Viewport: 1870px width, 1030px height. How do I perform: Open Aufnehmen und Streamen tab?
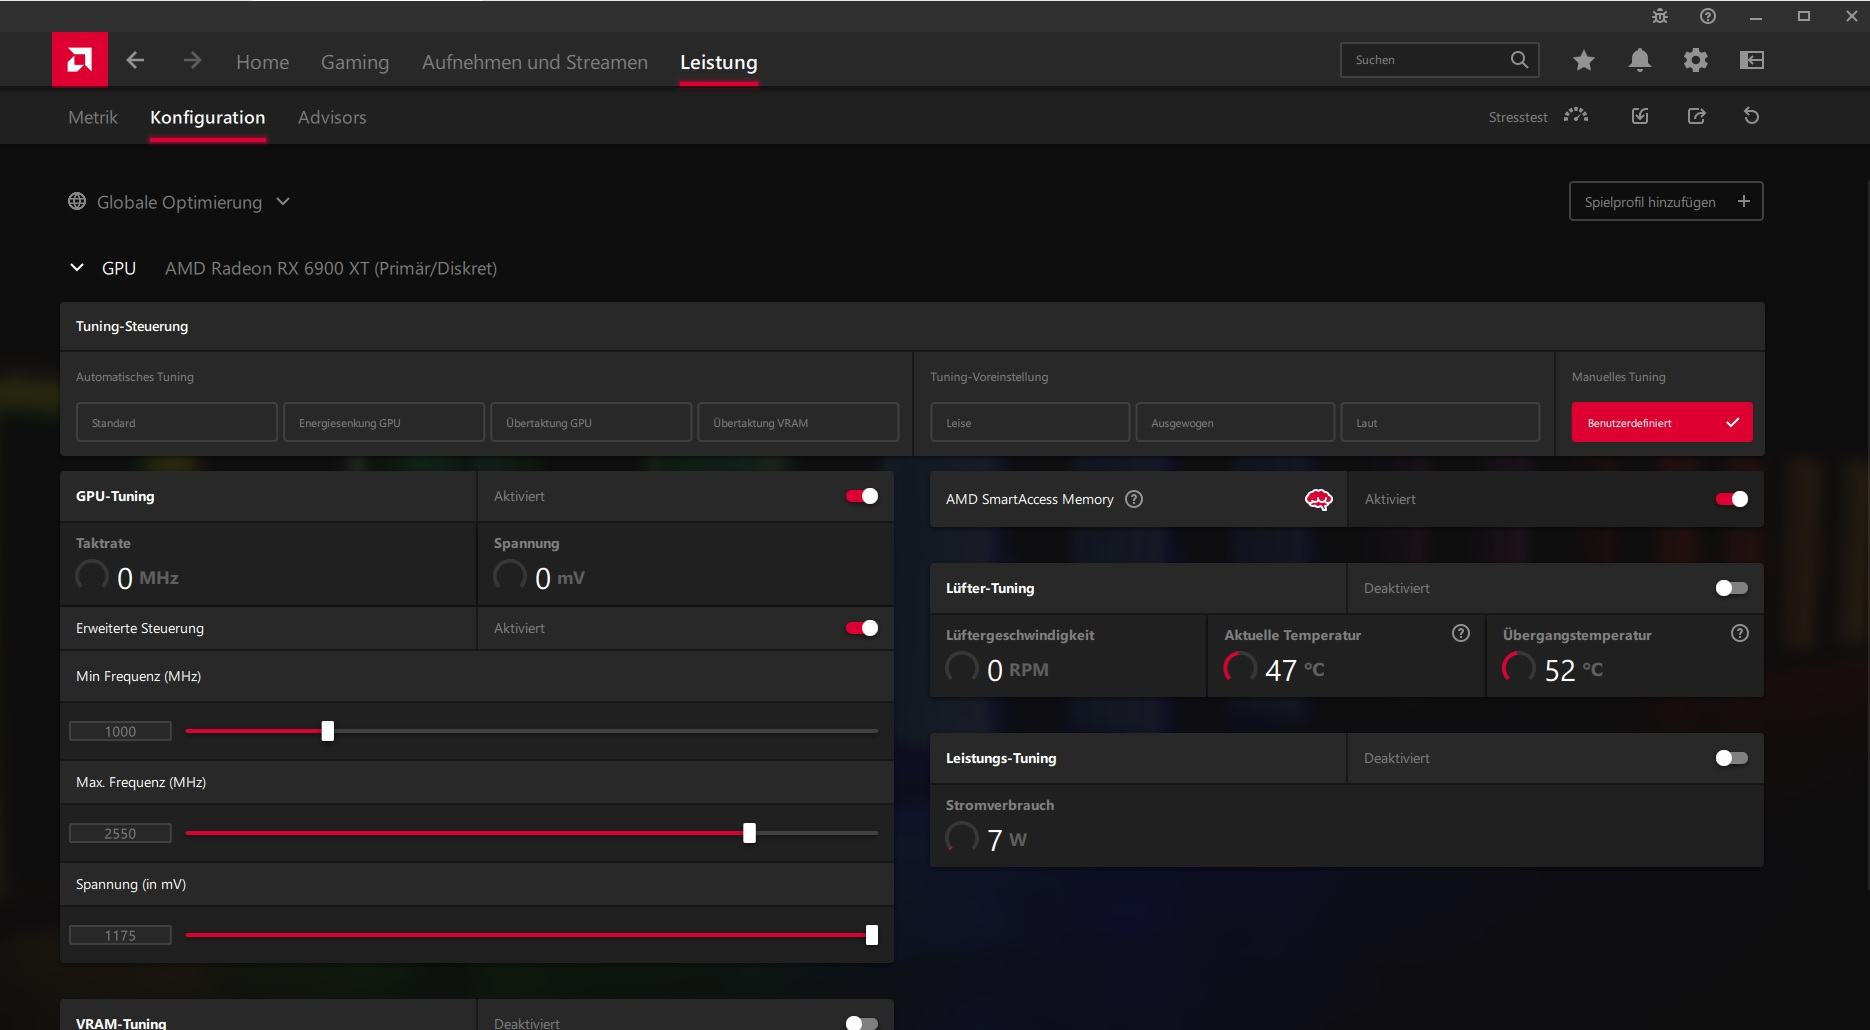[535, 62]
